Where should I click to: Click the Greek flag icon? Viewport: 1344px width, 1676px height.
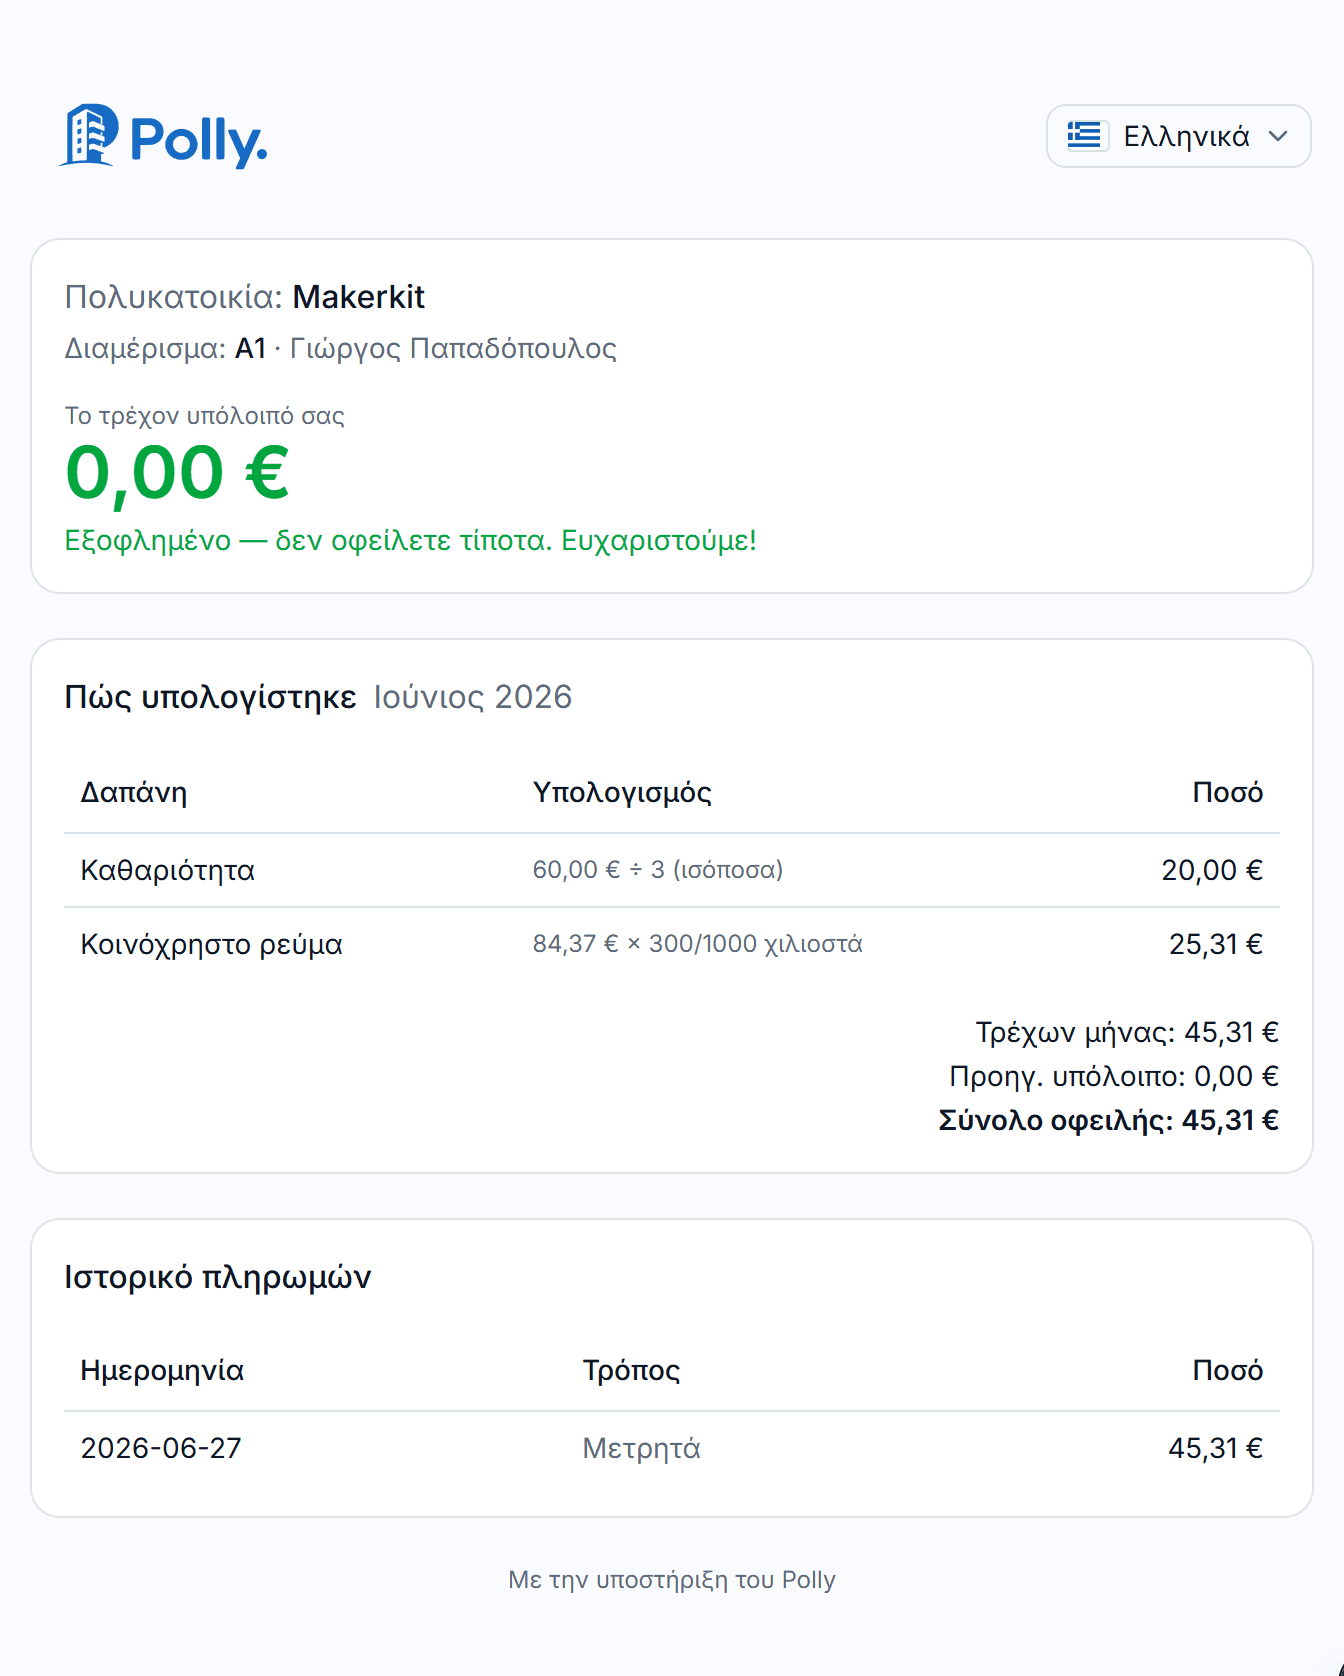1084,135
